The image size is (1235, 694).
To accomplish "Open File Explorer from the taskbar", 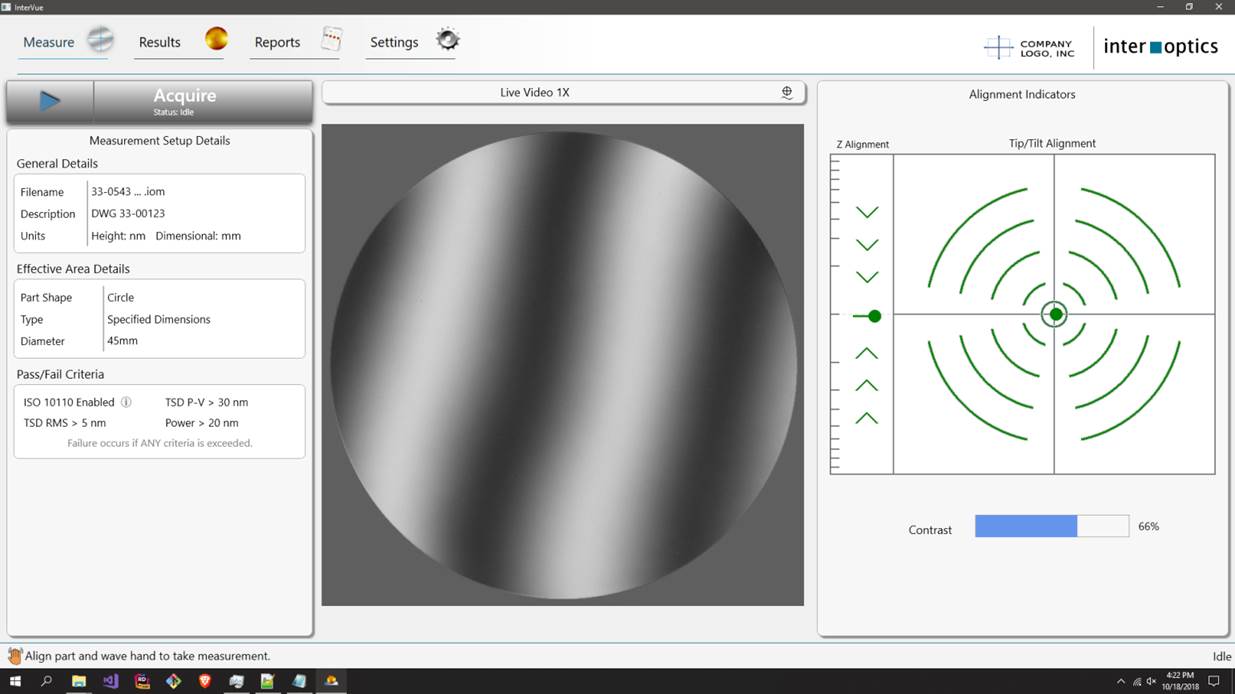I will pyautogui.click(x=78, y=681).
